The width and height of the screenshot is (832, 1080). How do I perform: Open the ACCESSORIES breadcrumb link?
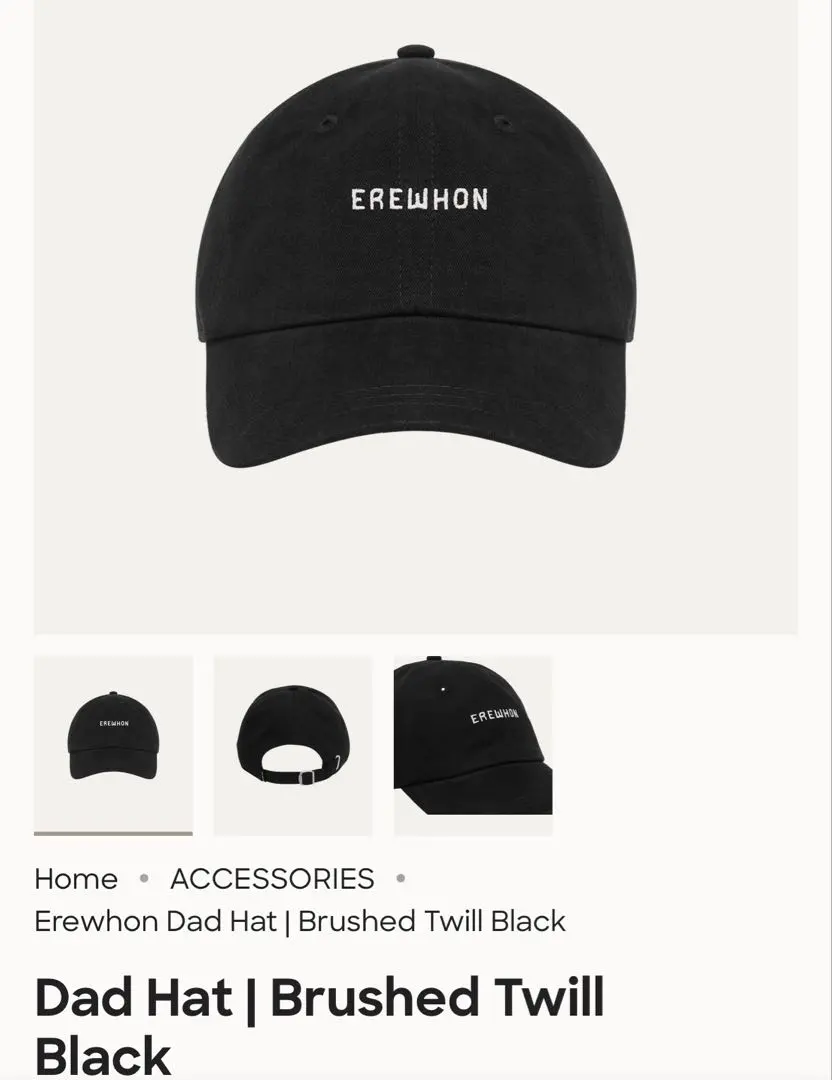pos(272,879)
